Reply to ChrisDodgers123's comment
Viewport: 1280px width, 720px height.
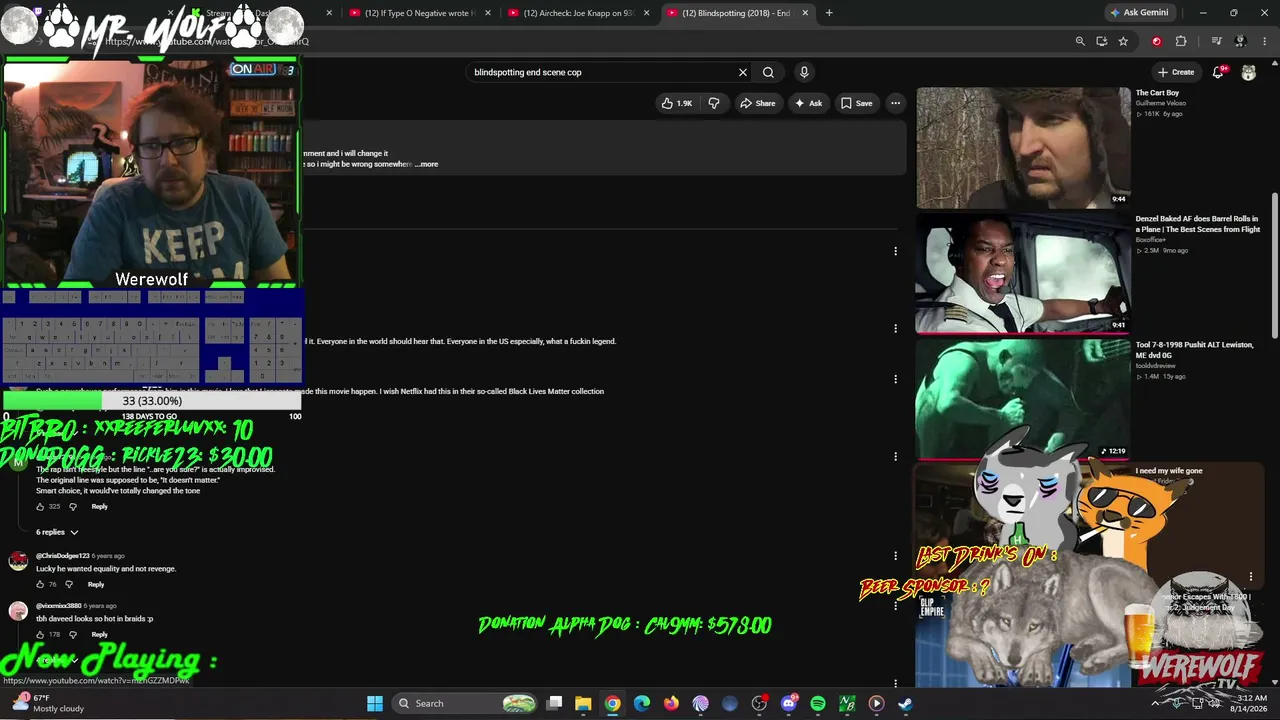95,584
